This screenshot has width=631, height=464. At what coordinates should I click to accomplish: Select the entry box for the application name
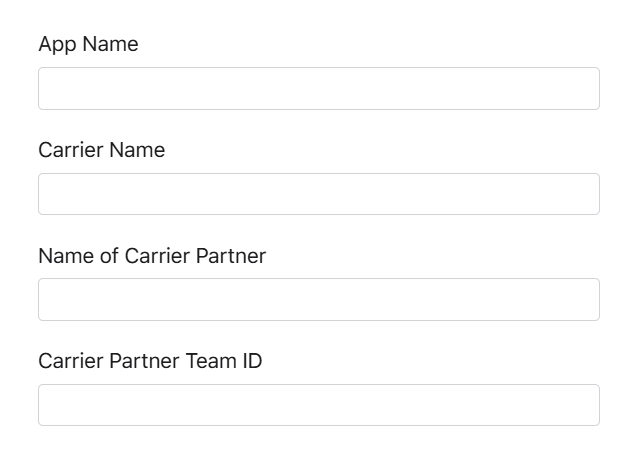[x=318, y=88]
